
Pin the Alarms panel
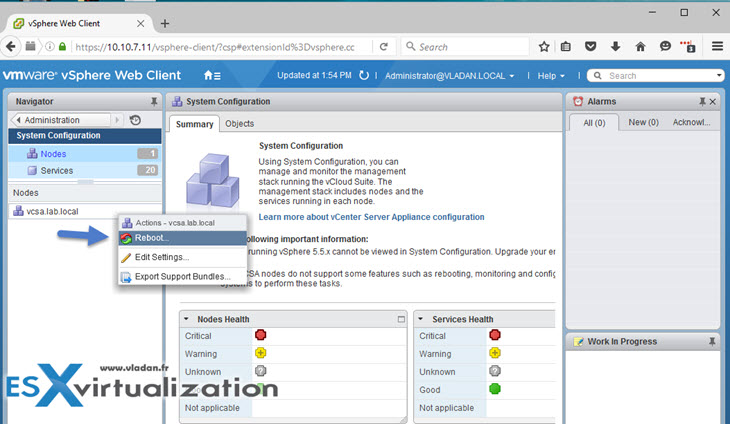point(702,101)
